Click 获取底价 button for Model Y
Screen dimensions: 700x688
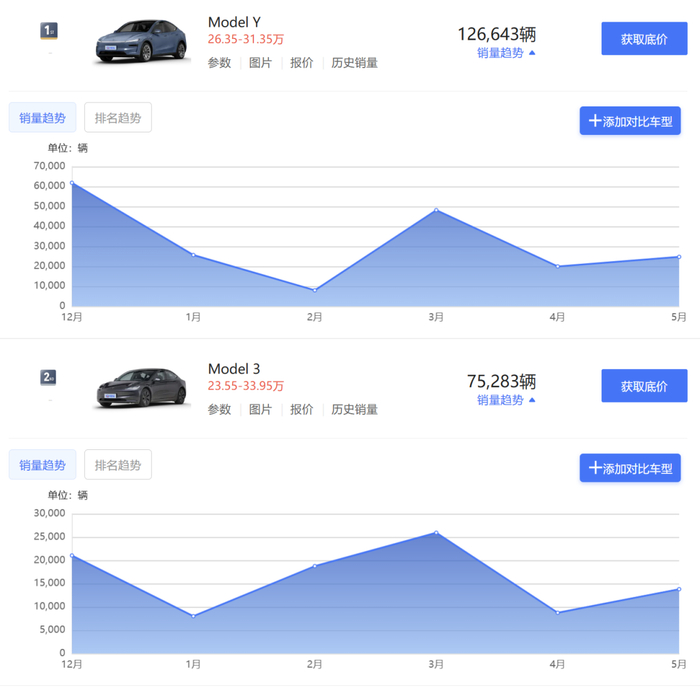644,39
